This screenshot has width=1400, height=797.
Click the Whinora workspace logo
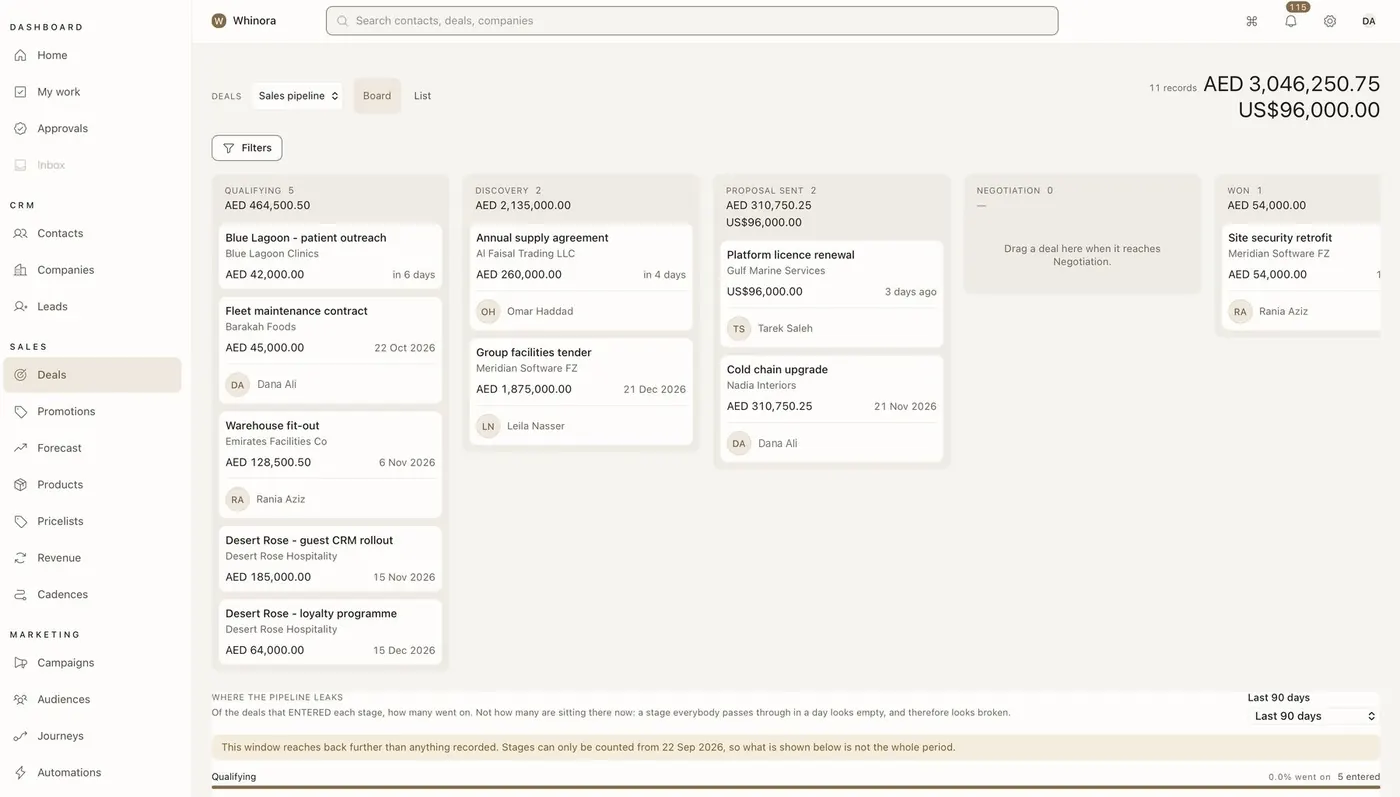219,20
